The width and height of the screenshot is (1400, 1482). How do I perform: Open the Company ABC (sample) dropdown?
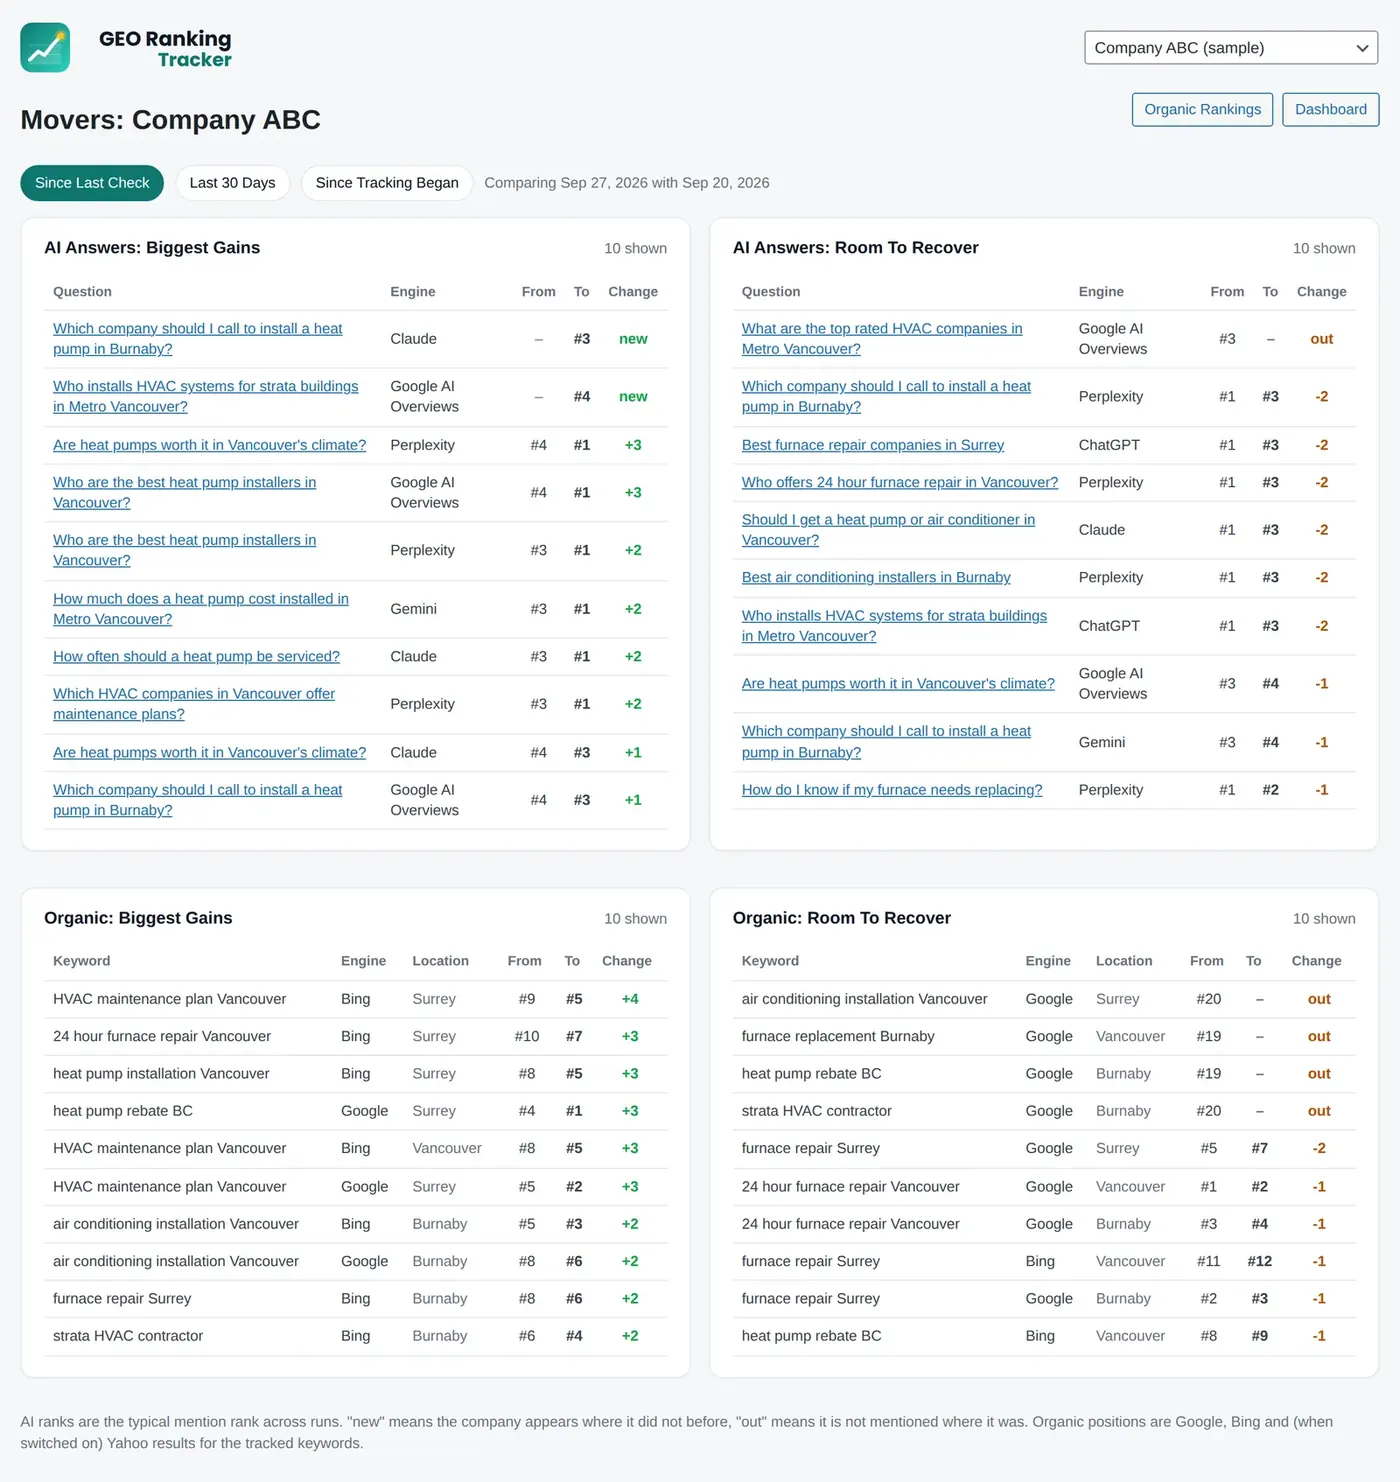coord(1231,48)
